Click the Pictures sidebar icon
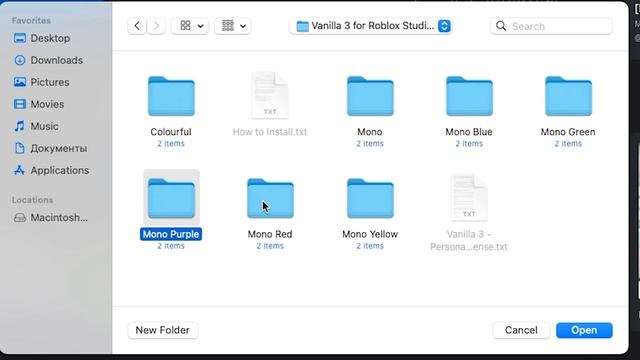Screen dimensions: 640x360 coord(20,82)
